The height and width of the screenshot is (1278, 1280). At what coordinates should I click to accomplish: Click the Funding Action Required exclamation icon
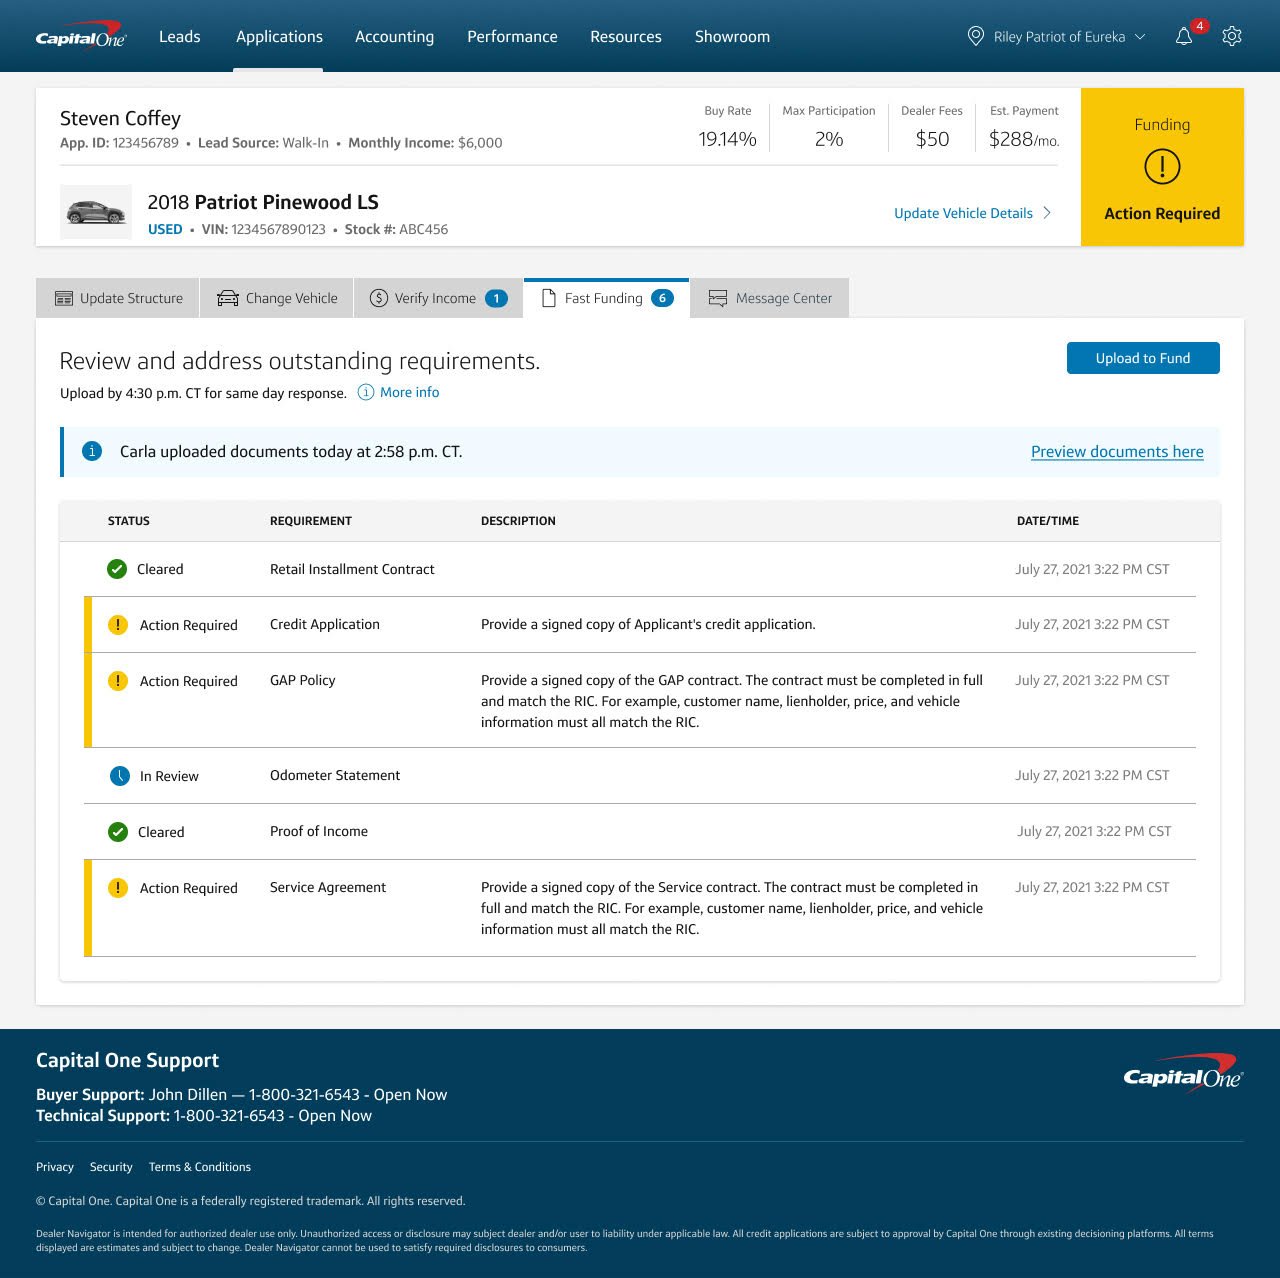[1162, 166]
